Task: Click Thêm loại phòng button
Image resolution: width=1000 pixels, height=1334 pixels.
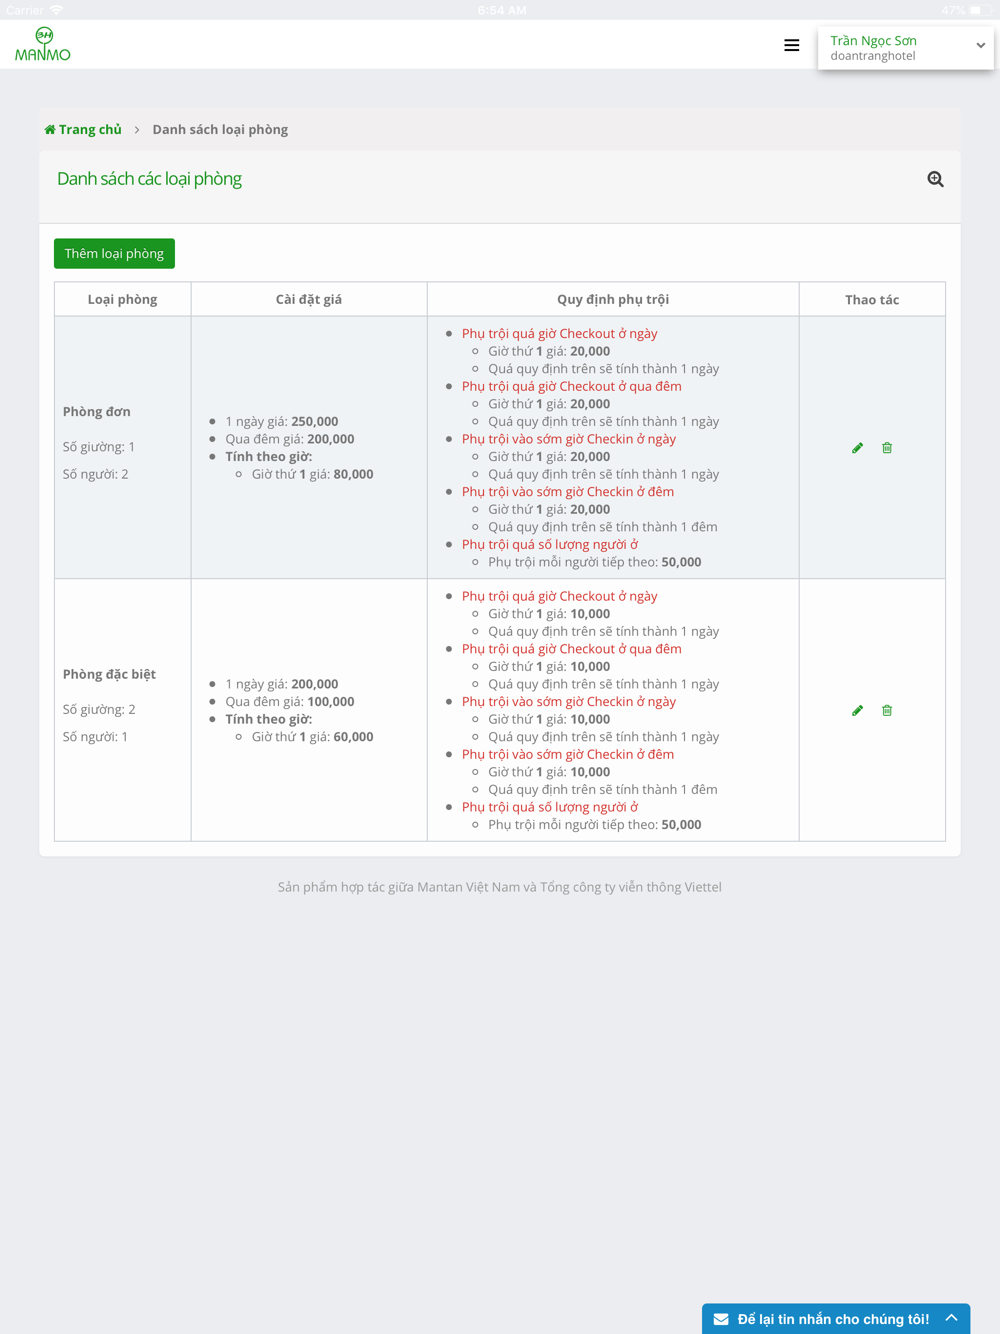Action: [x=114, y=253]
